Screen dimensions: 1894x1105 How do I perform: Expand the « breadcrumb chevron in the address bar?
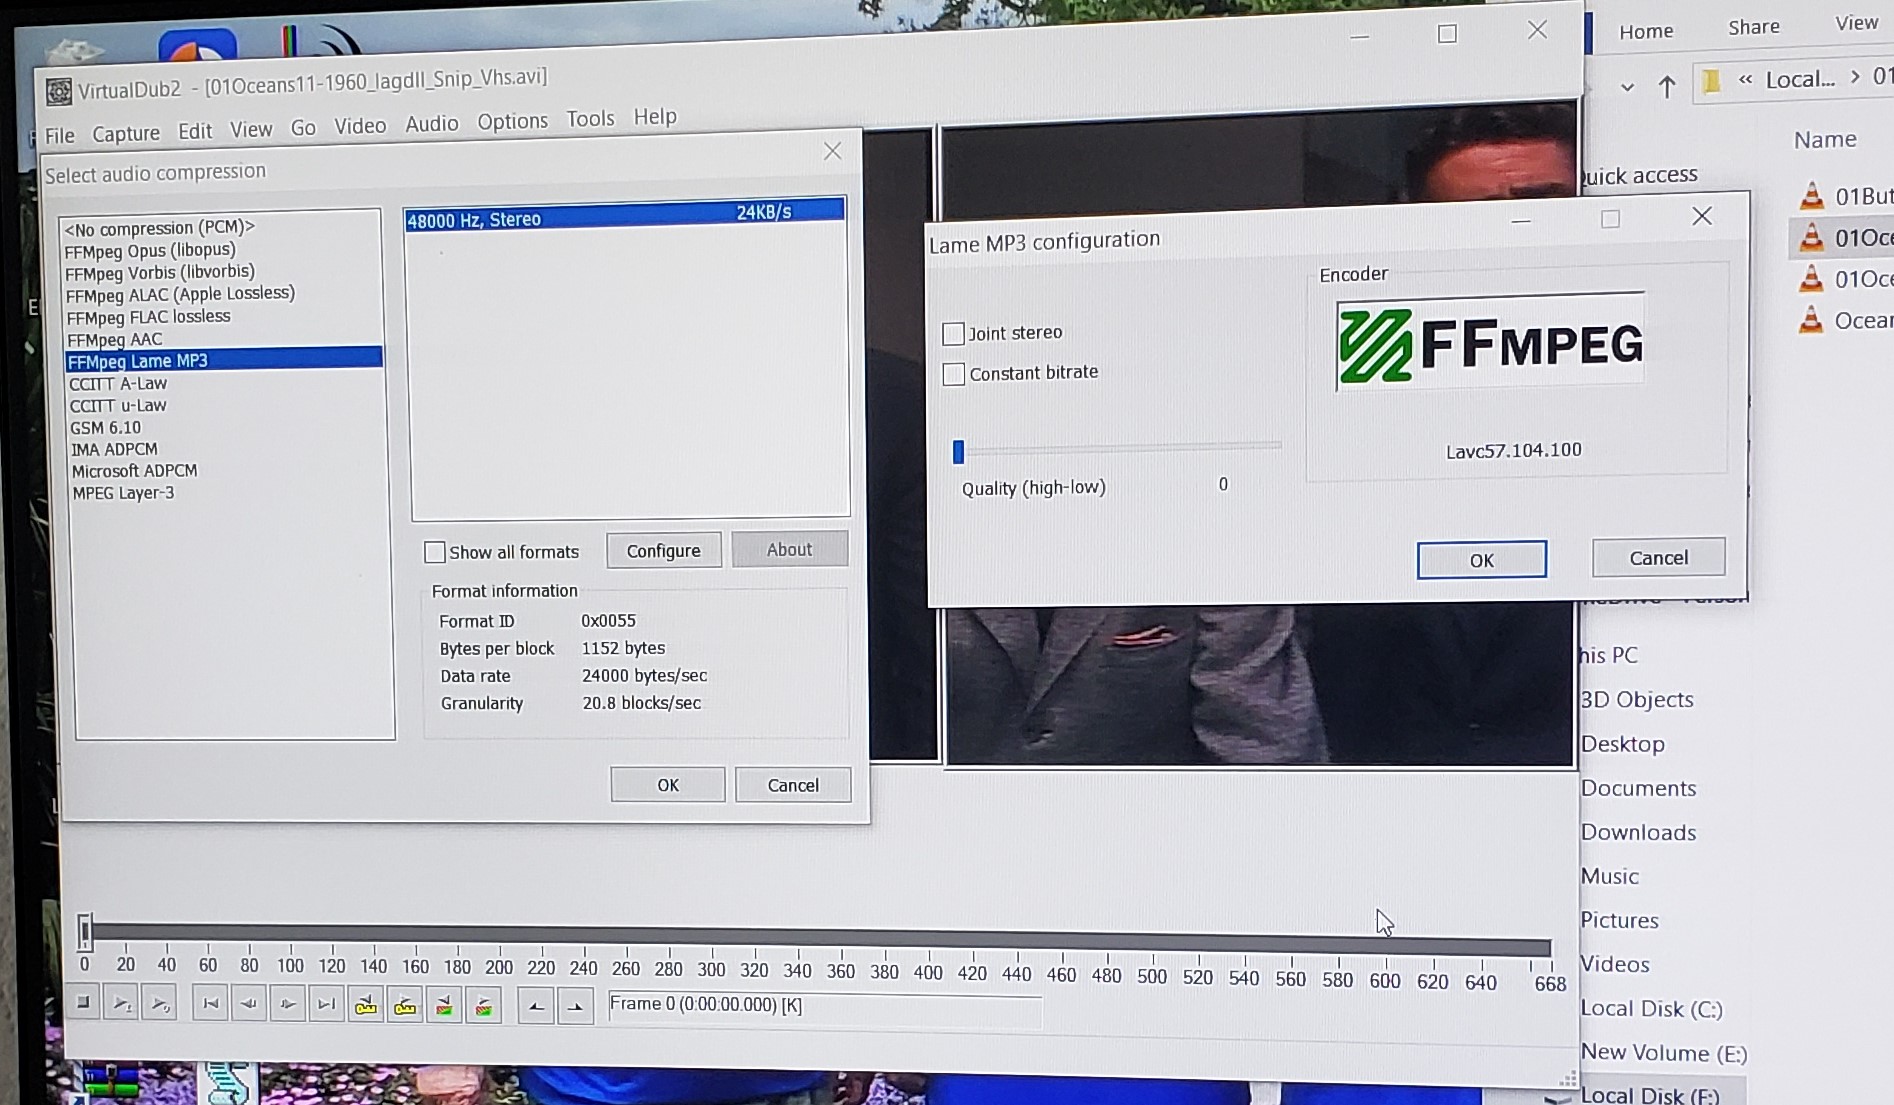coord(1745,80)
